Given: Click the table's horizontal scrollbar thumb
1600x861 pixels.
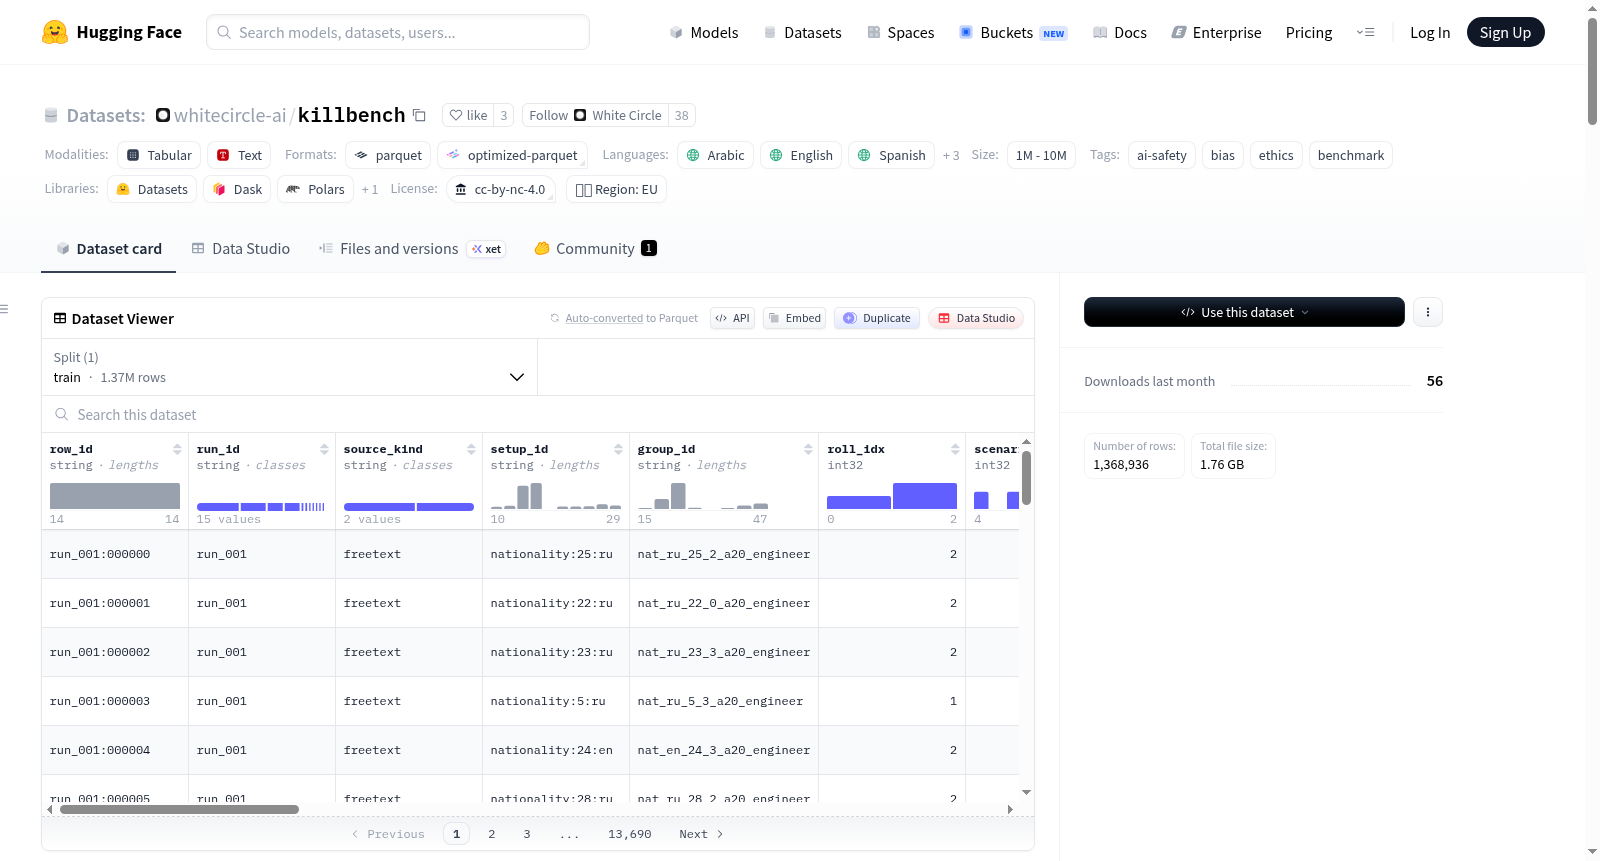Looking at the screenshot, I should tap(179, 809).
